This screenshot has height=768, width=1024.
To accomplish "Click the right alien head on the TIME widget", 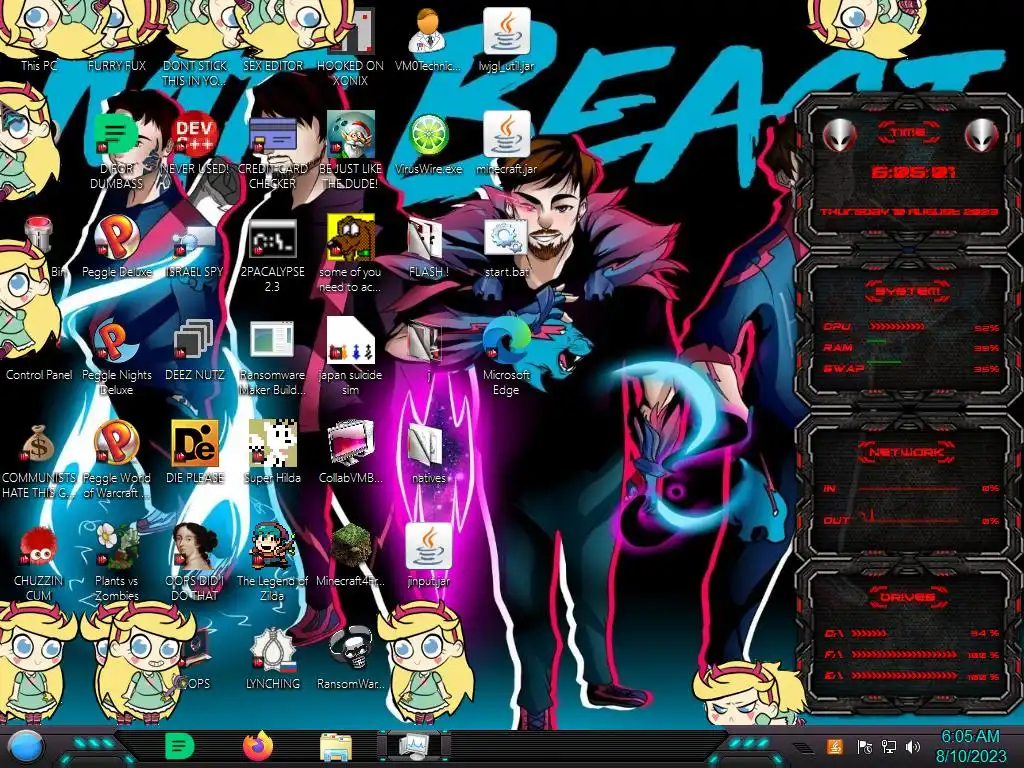I will (x=982, y=135).
